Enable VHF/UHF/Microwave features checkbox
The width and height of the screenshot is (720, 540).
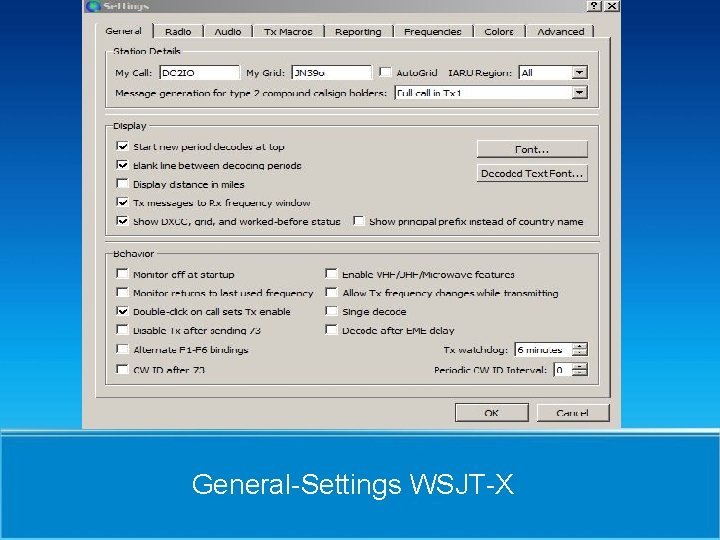pos(331,274)
